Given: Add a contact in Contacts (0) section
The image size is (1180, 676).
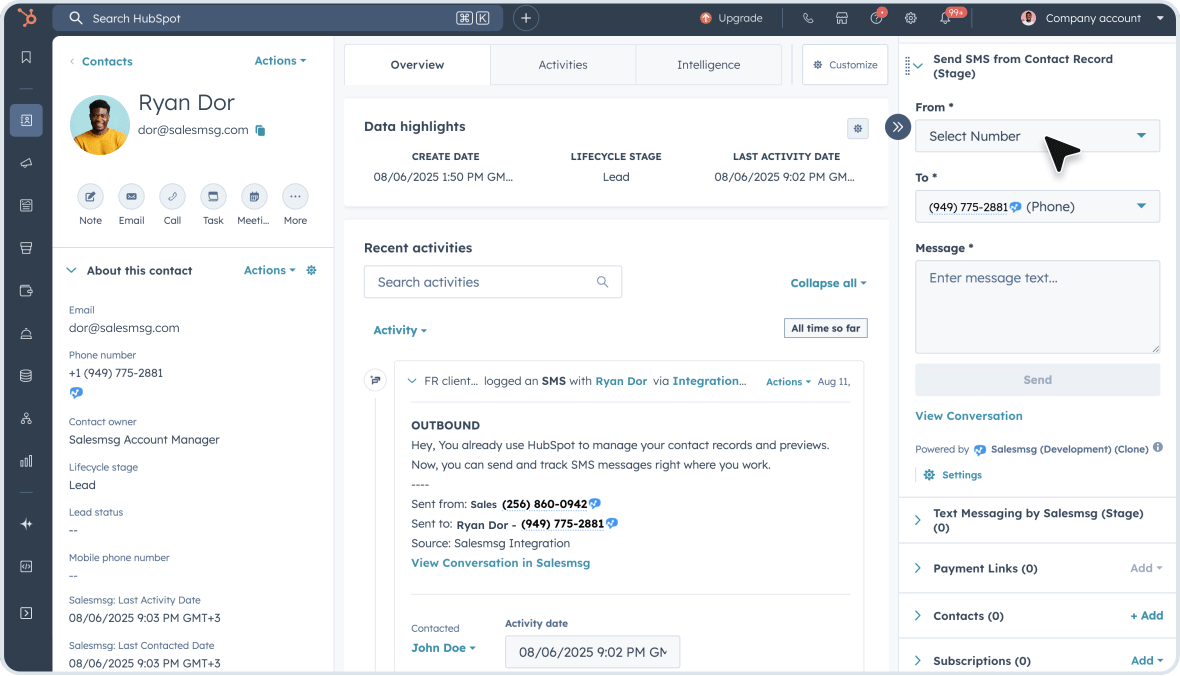Looking at the screenshot, I should tap(1146, 616).
